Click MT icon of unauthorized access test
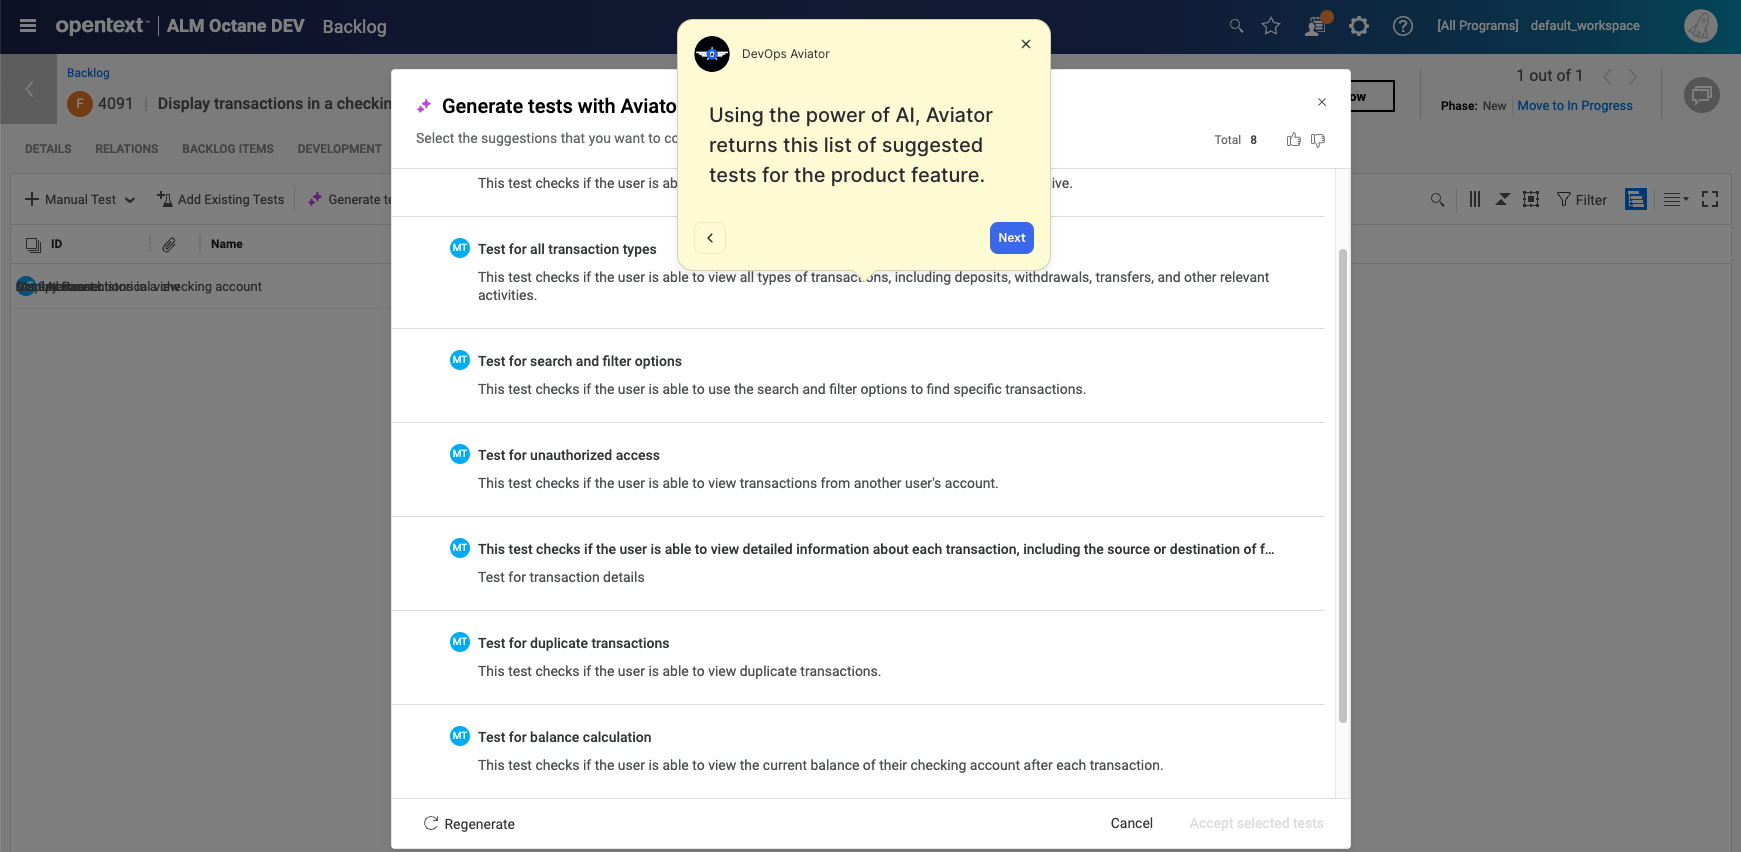This screenshot has width=1741, height=852. pyautogui.click(x=460, y=454)
